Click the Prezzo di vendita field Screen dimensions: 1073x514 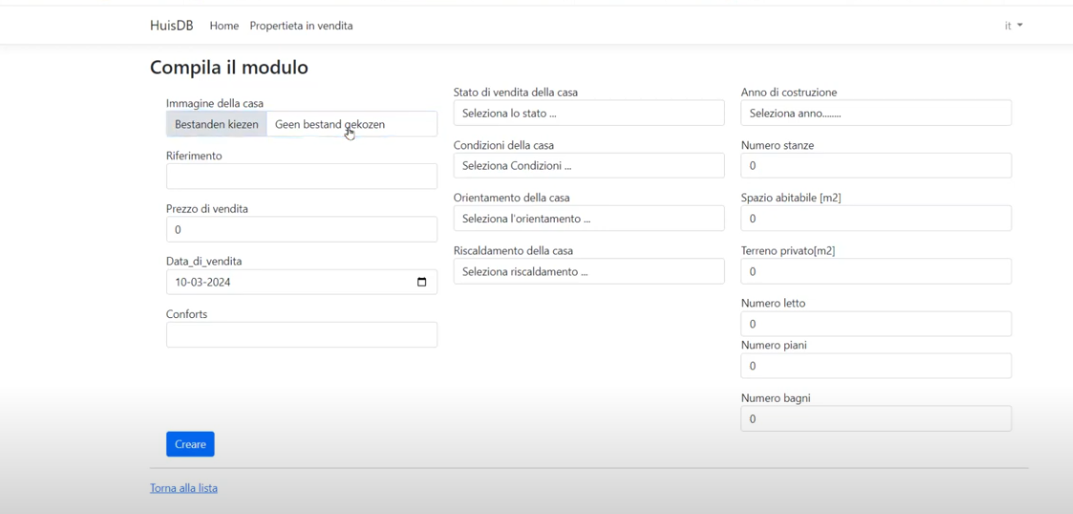[301, 230]
